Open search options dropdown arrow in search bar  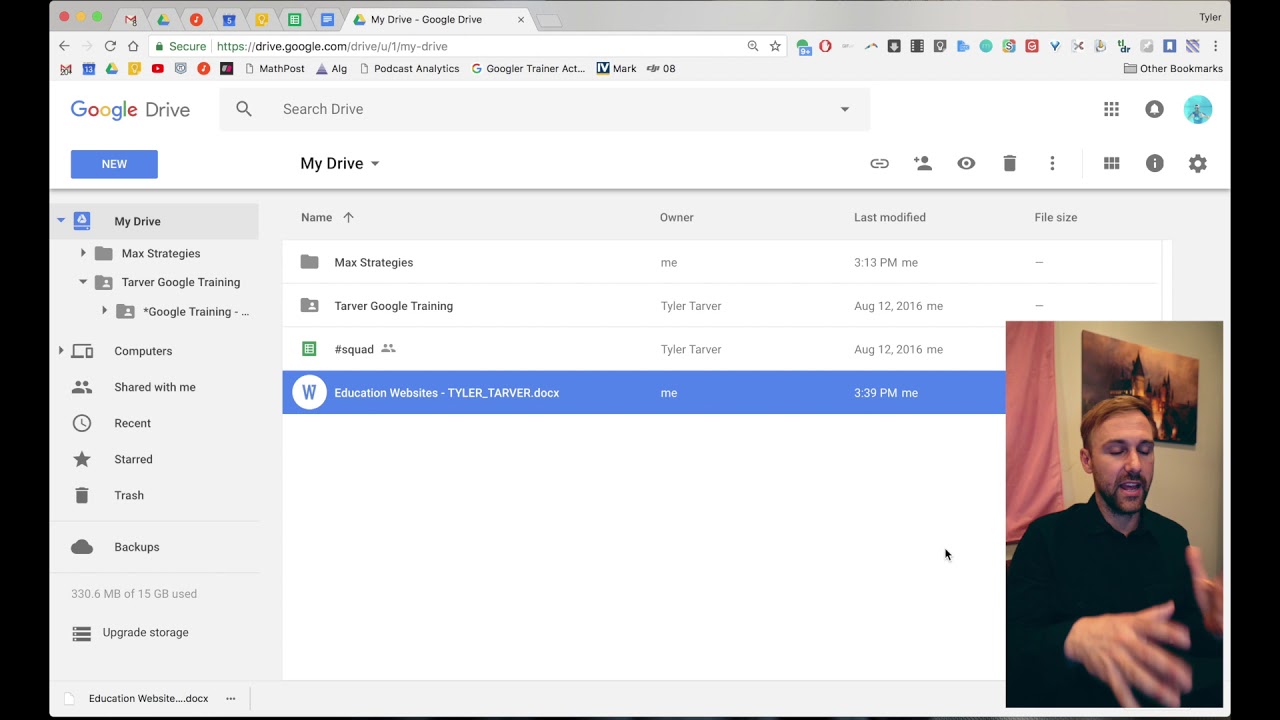845,109
